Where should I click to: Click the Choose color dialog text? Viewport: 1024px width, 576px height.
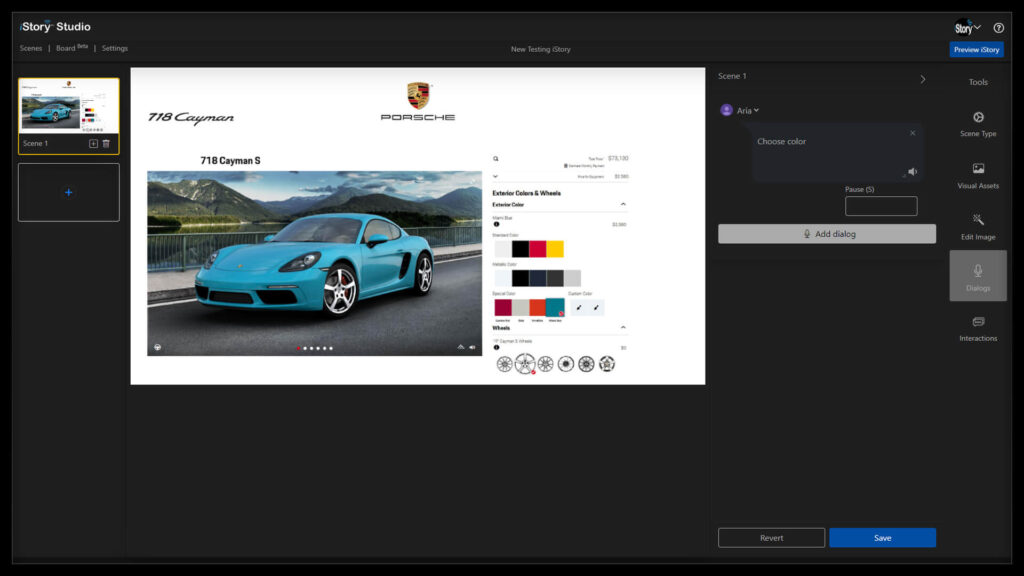781,142
